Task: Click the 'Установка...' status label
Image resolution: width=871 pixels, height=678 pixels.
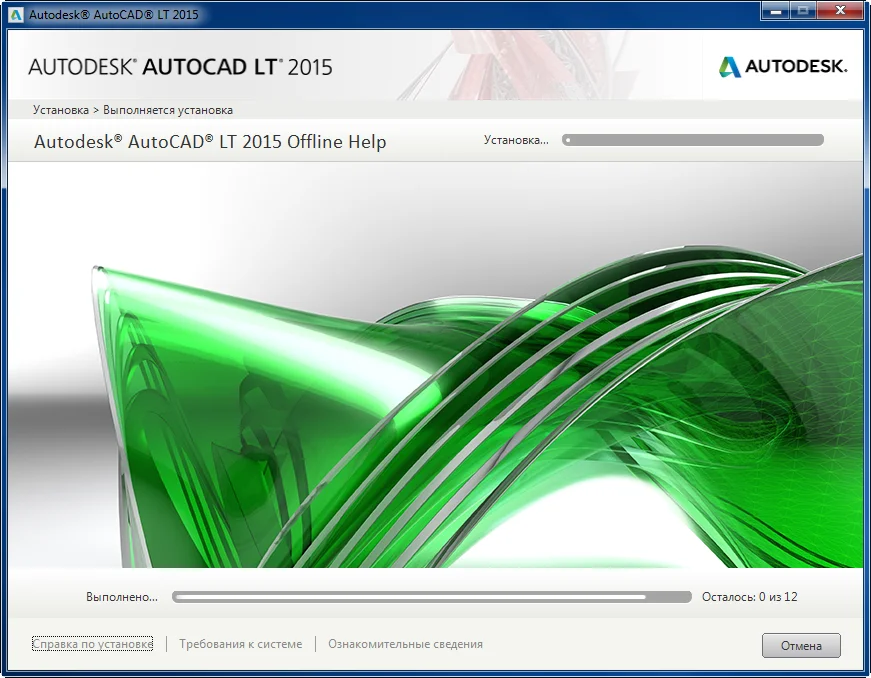Action: pyautogui.click(x=516, y=140)
